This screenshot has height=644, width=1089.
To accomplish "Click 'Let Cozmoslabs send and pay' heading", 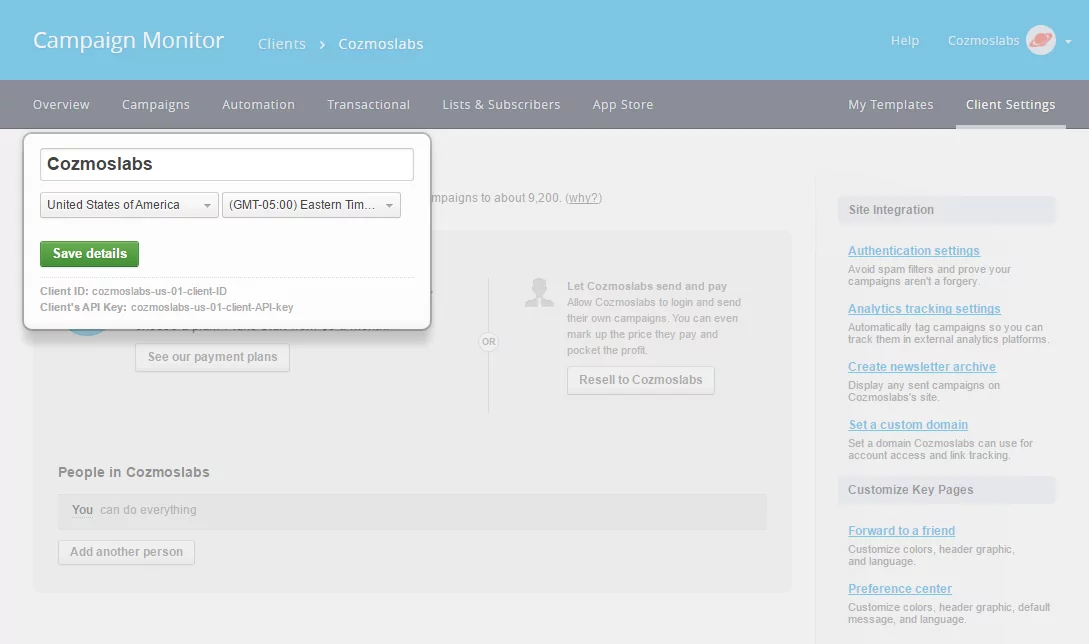I will pos(647,286).
